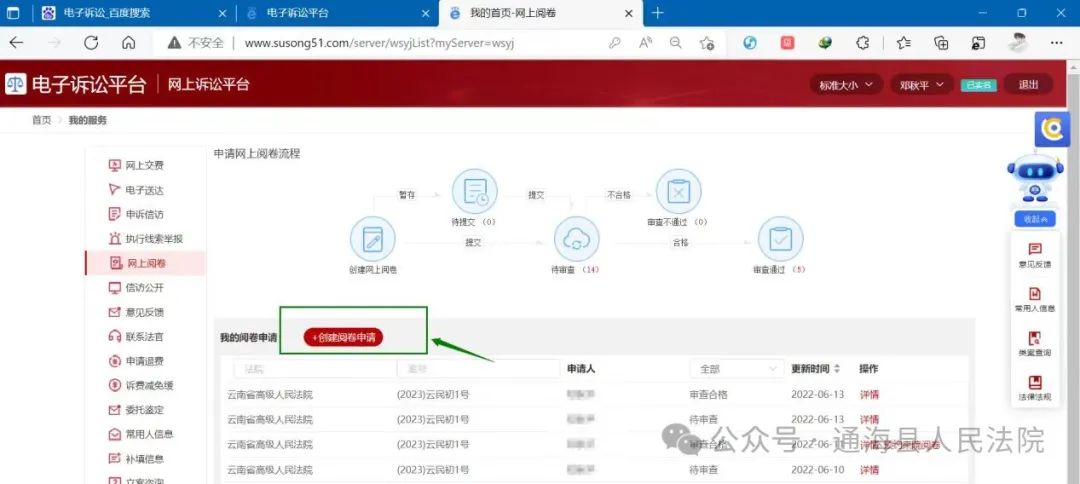The width and height of the screenshot is (1080, 484).
Task: Open the 邓秋平 user dropdown
Action: 922,85
